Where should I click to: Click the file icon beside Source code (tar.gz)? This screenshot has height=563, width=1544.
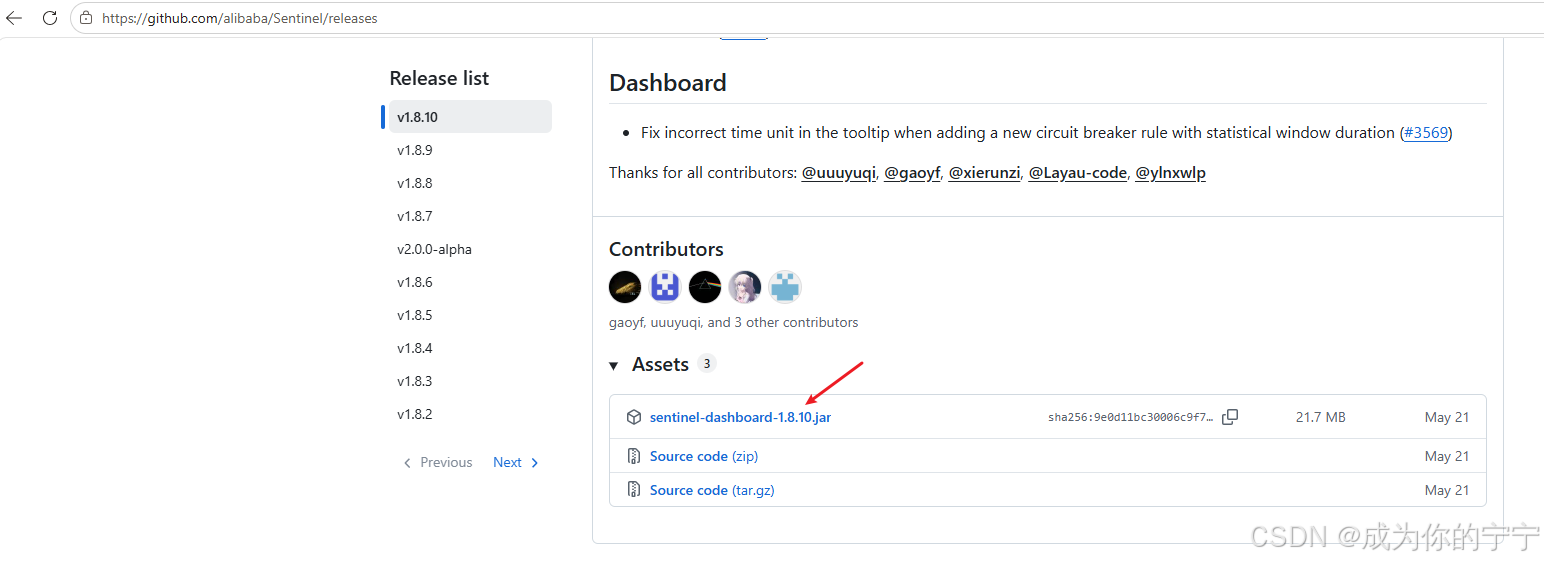(x=633, y=490)
